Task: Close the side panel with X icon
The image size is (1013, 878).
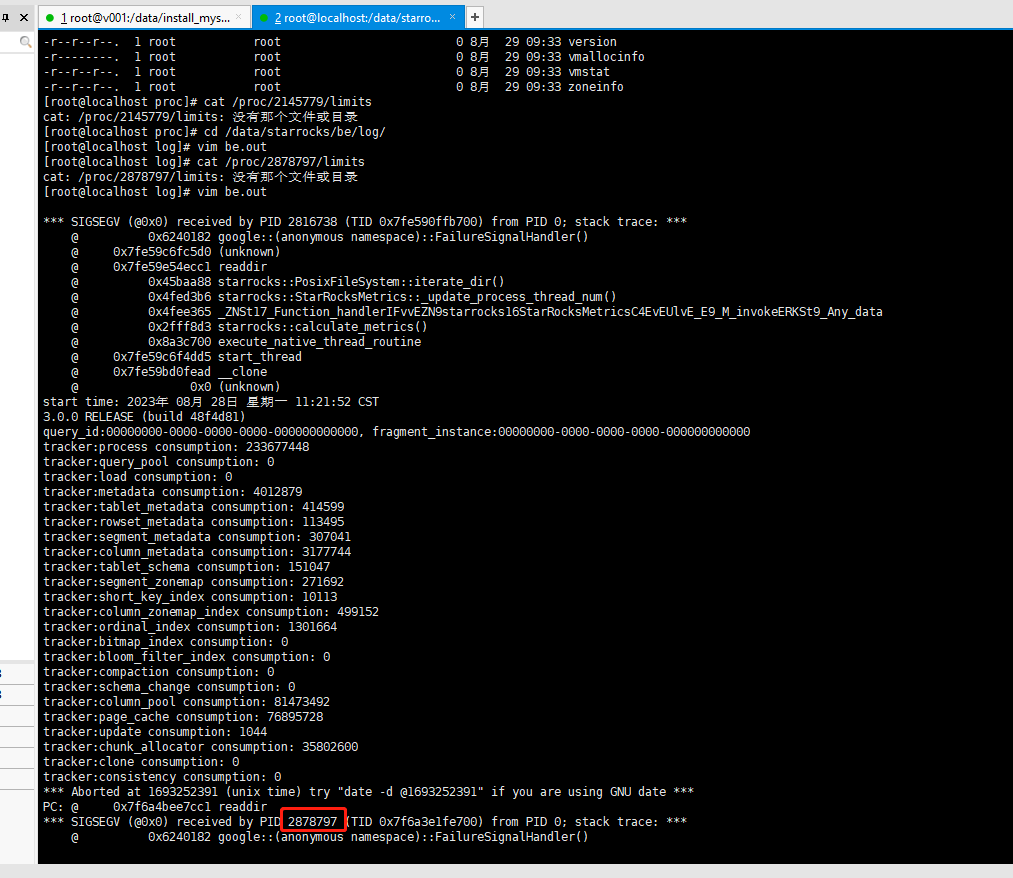Action: tap(24, 17)
